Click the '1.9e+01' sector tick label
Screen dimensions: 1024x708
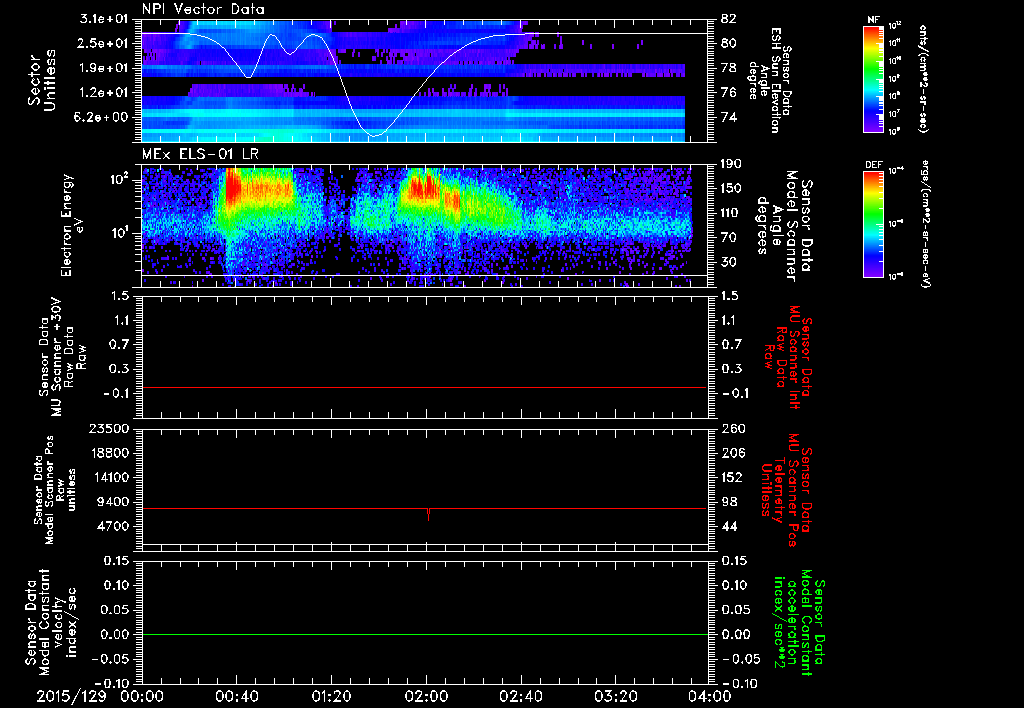(x=102, y=68)
